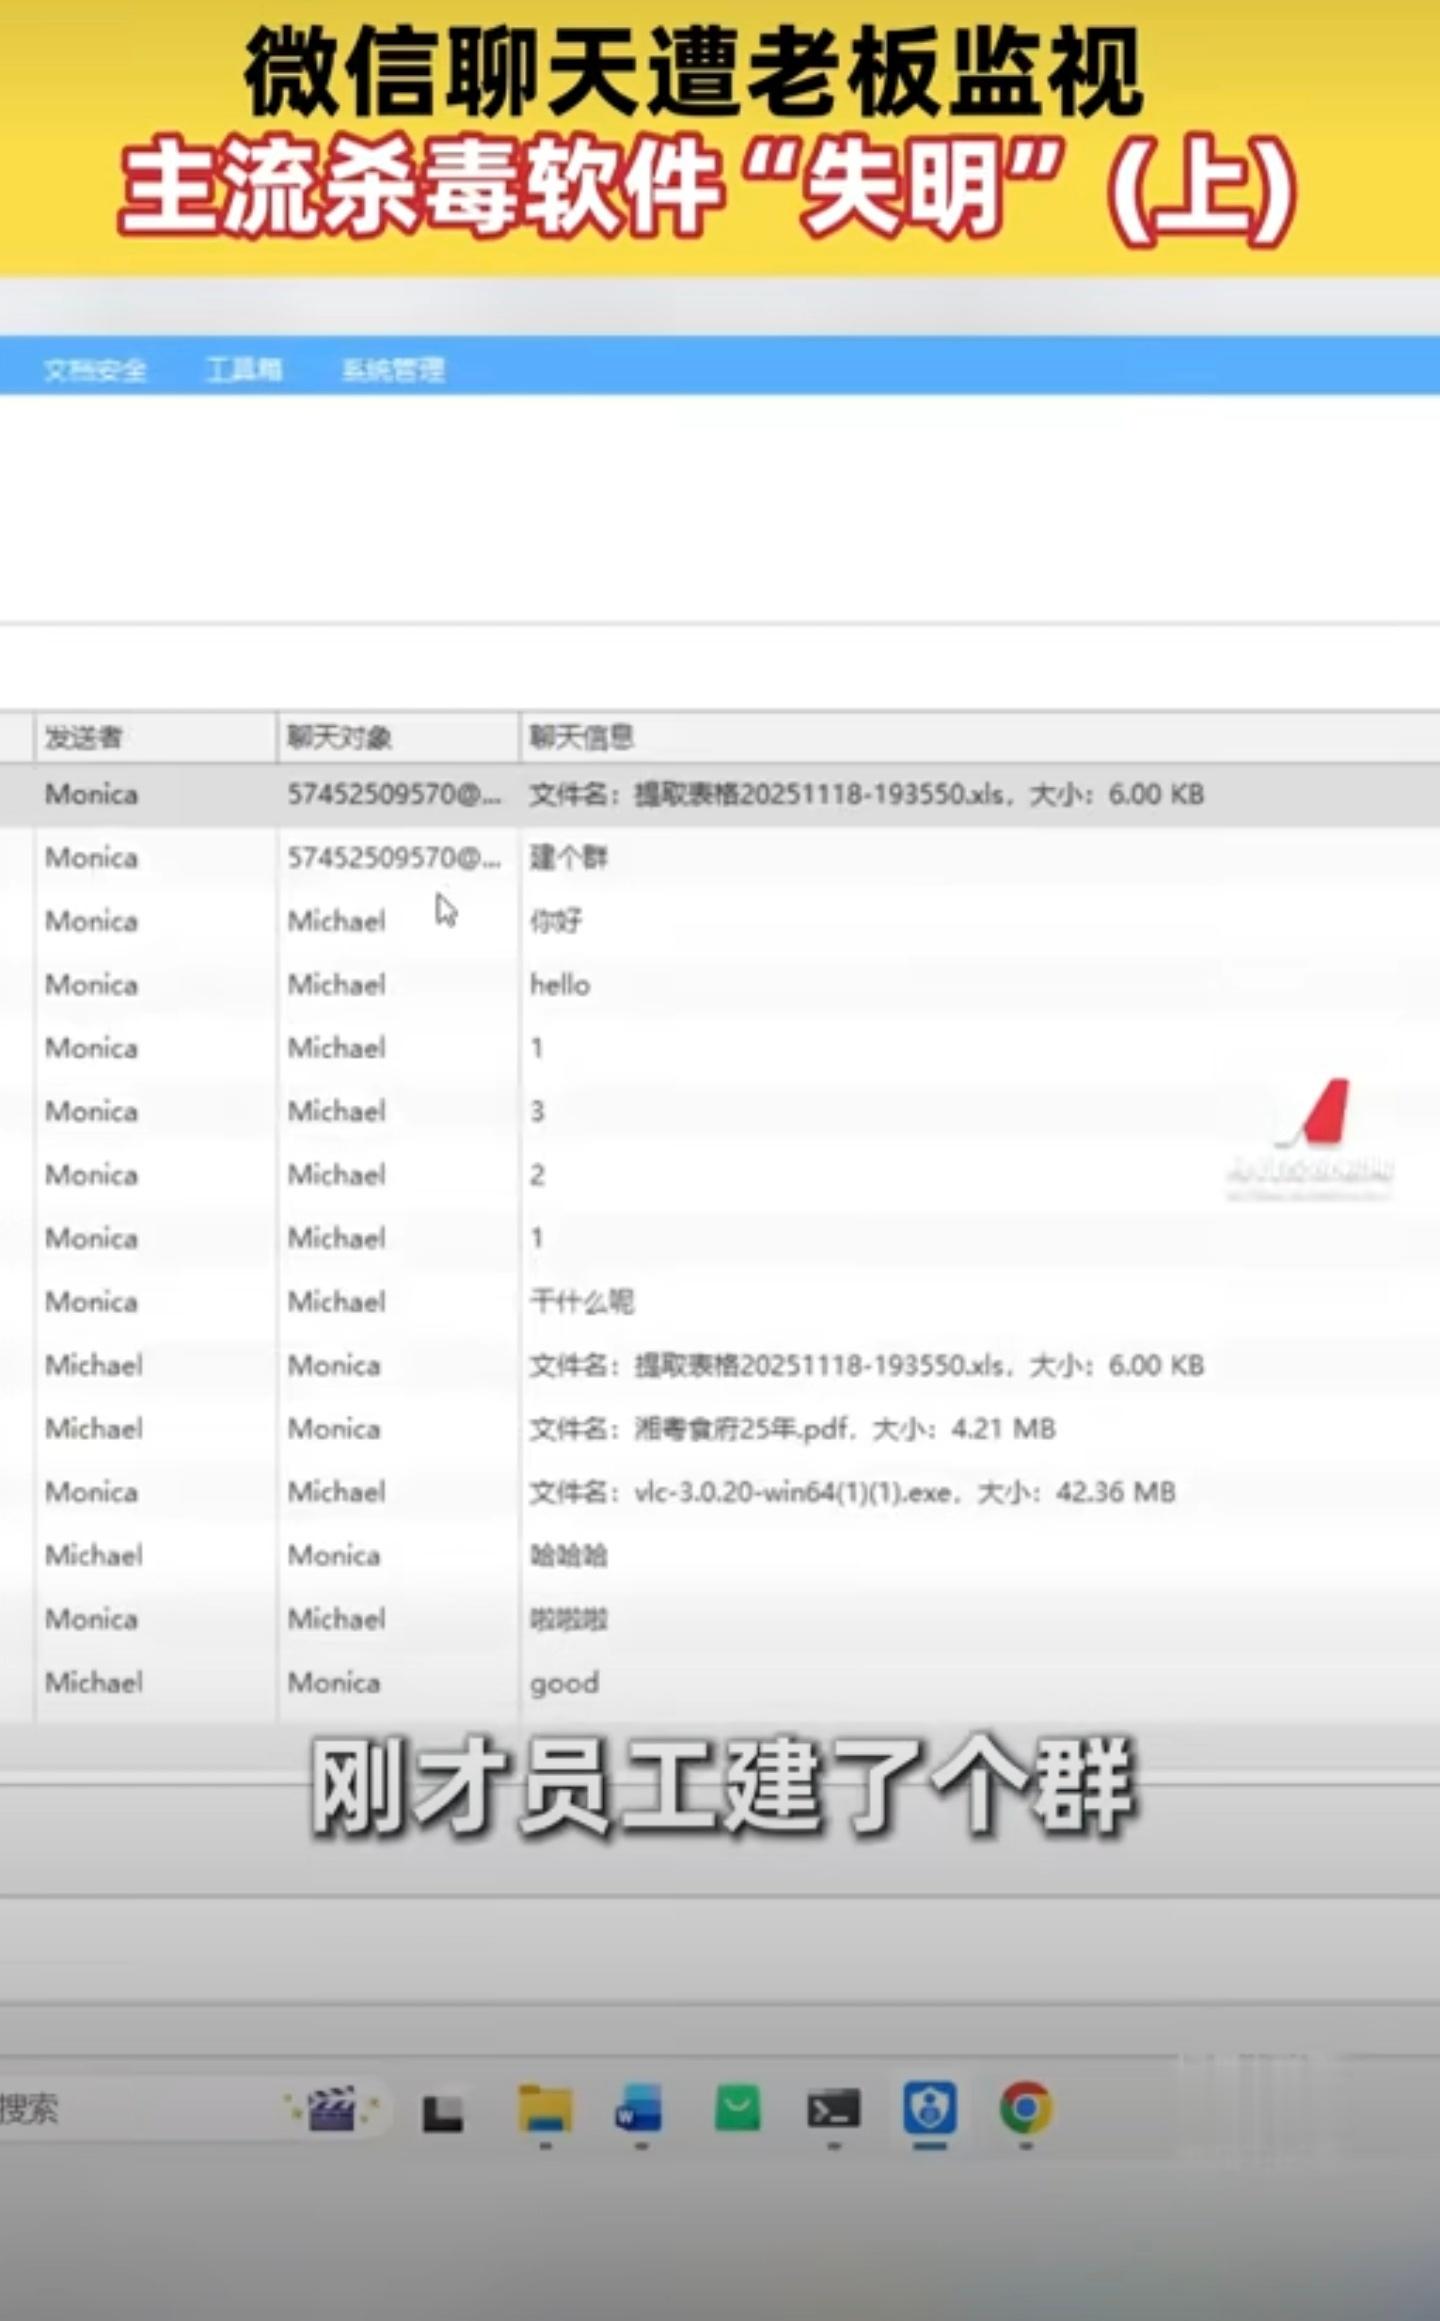Click sender Monica in the hello row
This screenshot has height=2321, width=1440.
tap(91, 984)
